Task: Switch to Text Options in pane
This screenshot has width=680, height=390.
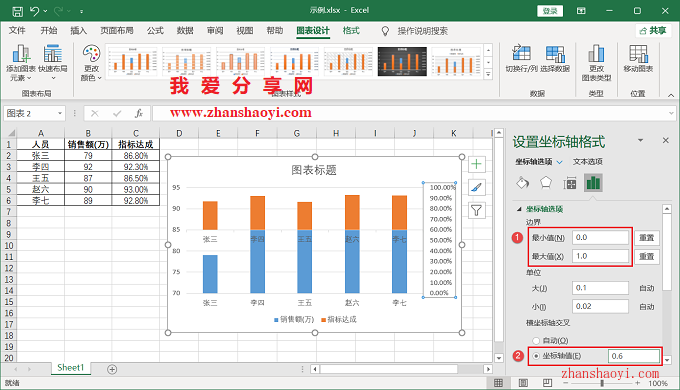Action: [588, 161]
